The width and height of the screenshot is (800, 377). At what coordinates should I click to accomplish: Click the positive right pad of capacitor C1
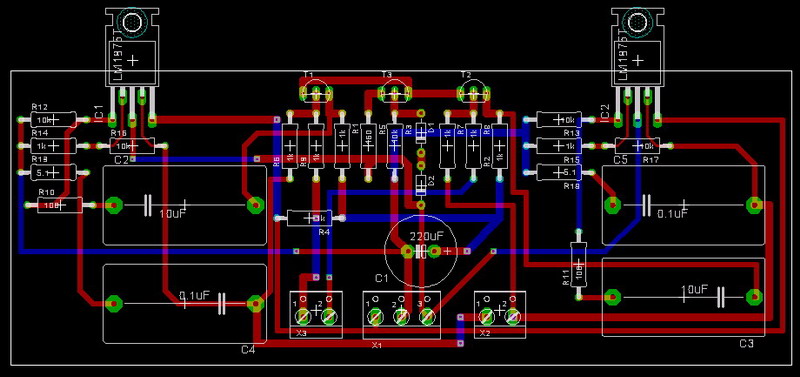[x=435, y=251]
